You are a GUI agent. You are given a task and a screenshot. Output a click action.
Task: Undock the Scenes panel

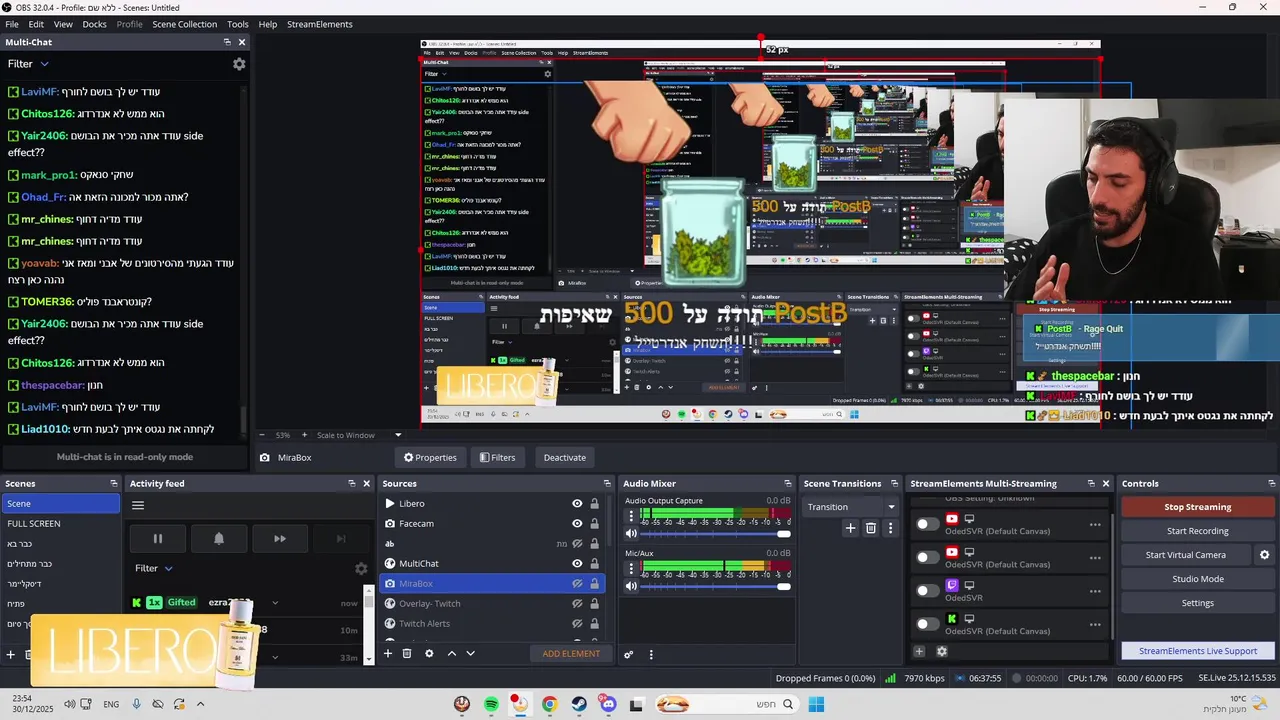[113, 484]
